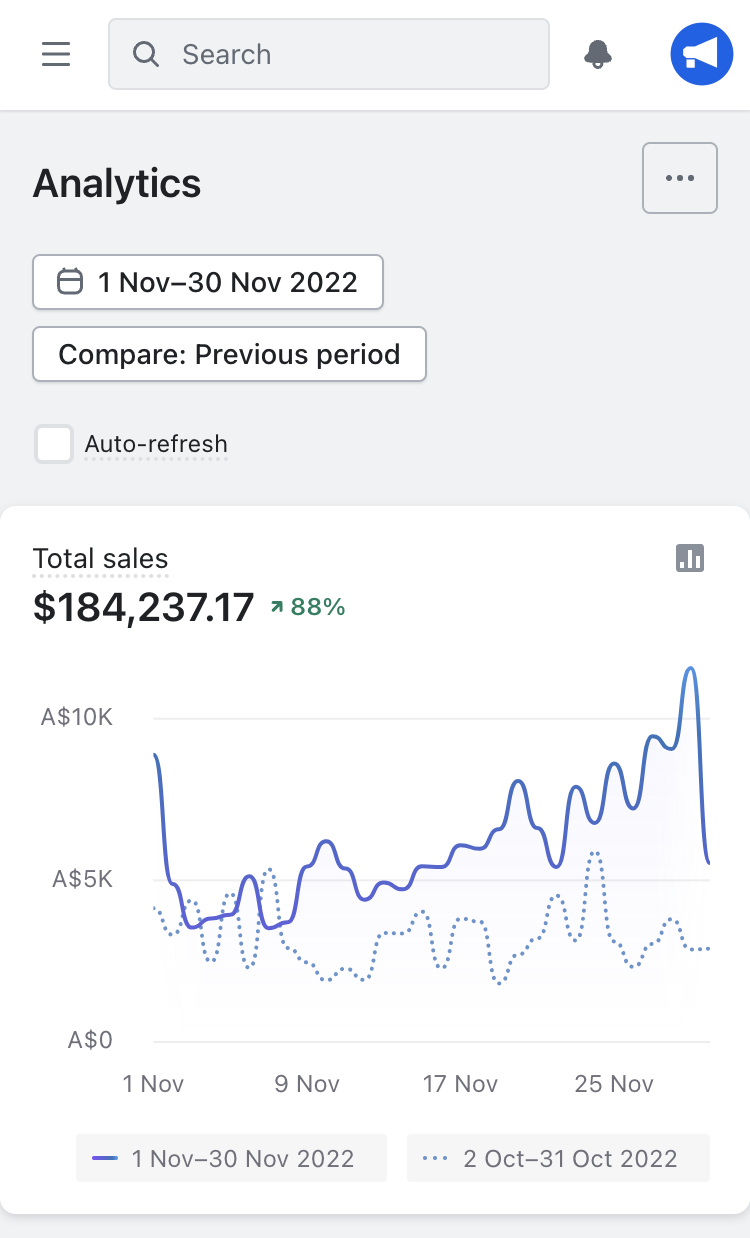Click the $184,237.17 total sales amount
Viewport: 750px width, 1238px height.
(x=144, y=607)
